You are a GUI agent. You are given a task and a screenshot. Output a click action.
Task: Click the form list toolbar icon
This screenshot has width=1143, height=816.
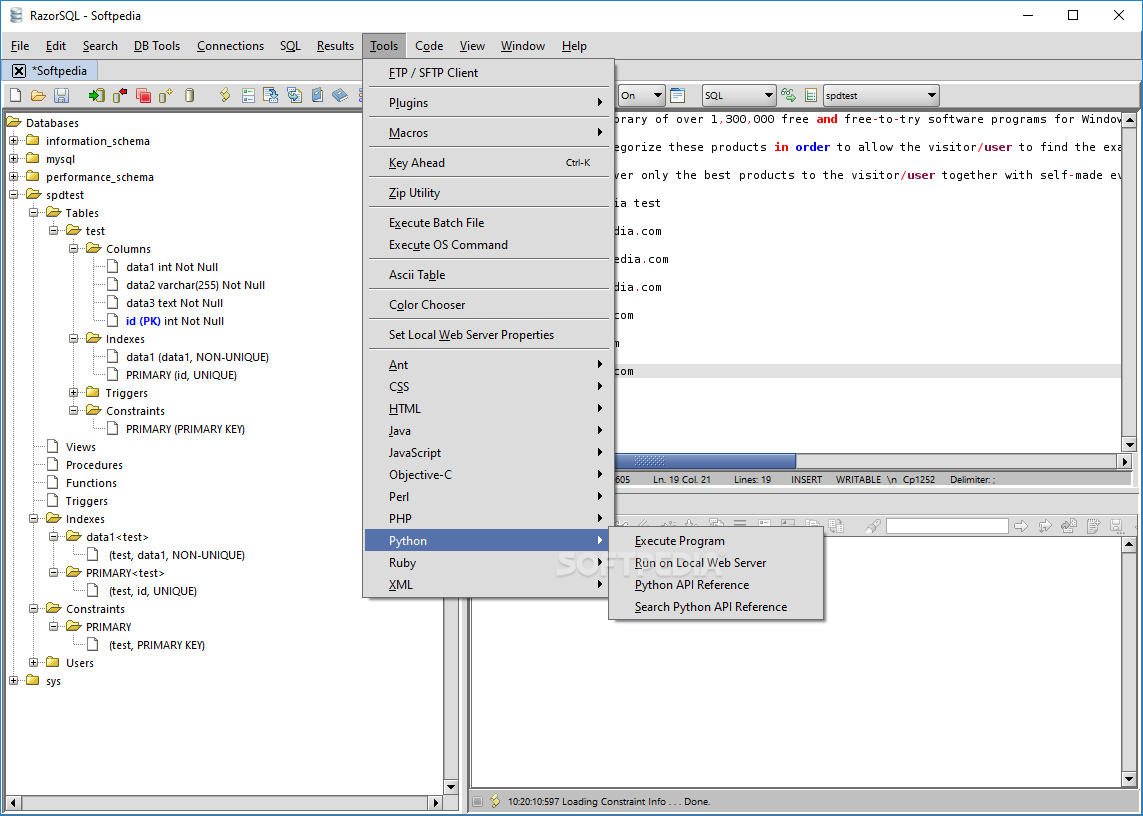click(x=249, y=96)
